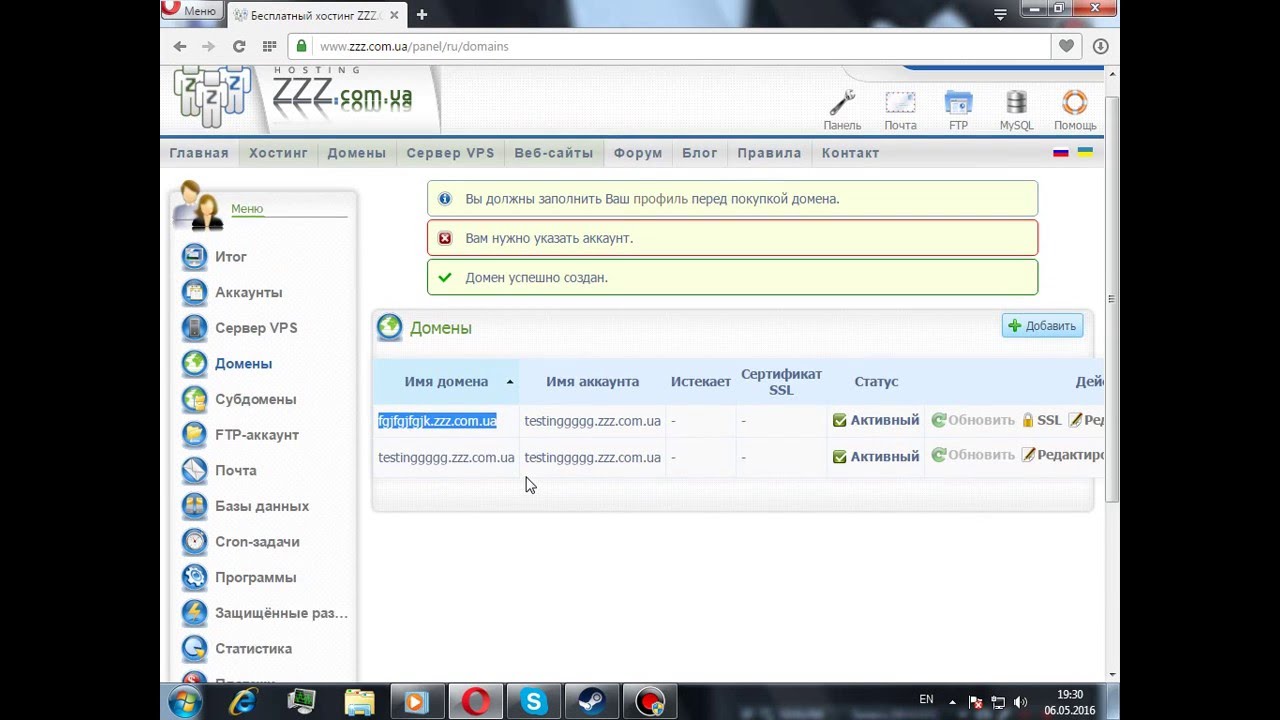Click Обновить for testingggg domain row
This screenshot has height=720, width=1280.
[973, 455]
